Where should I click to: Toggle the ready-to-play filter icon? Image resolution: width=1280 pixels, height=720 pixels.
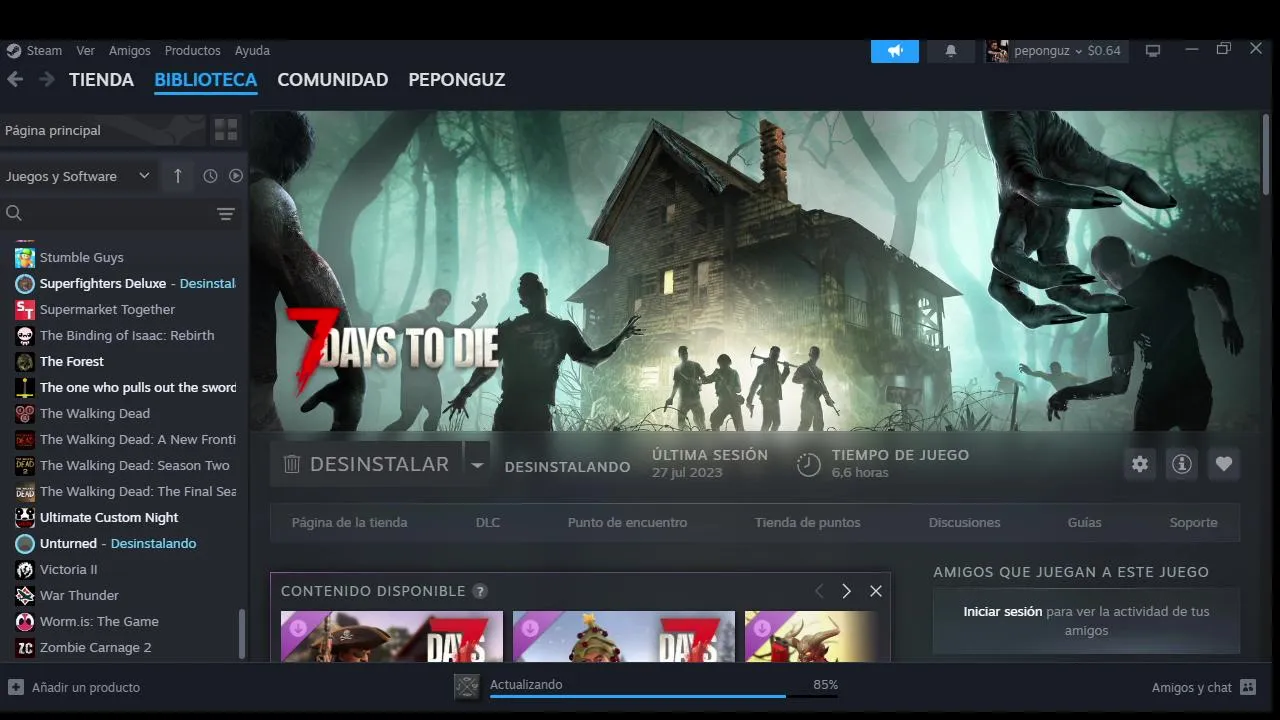coord(236,176)
